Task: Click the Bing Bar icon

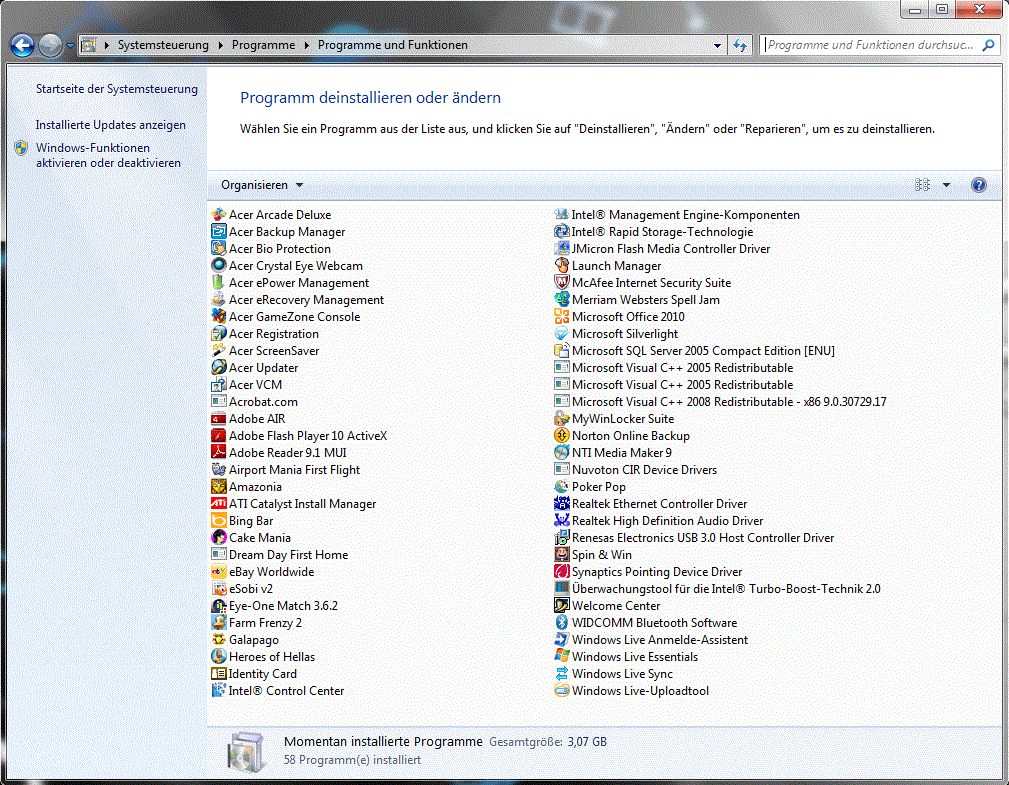Action: click(219, 521)
